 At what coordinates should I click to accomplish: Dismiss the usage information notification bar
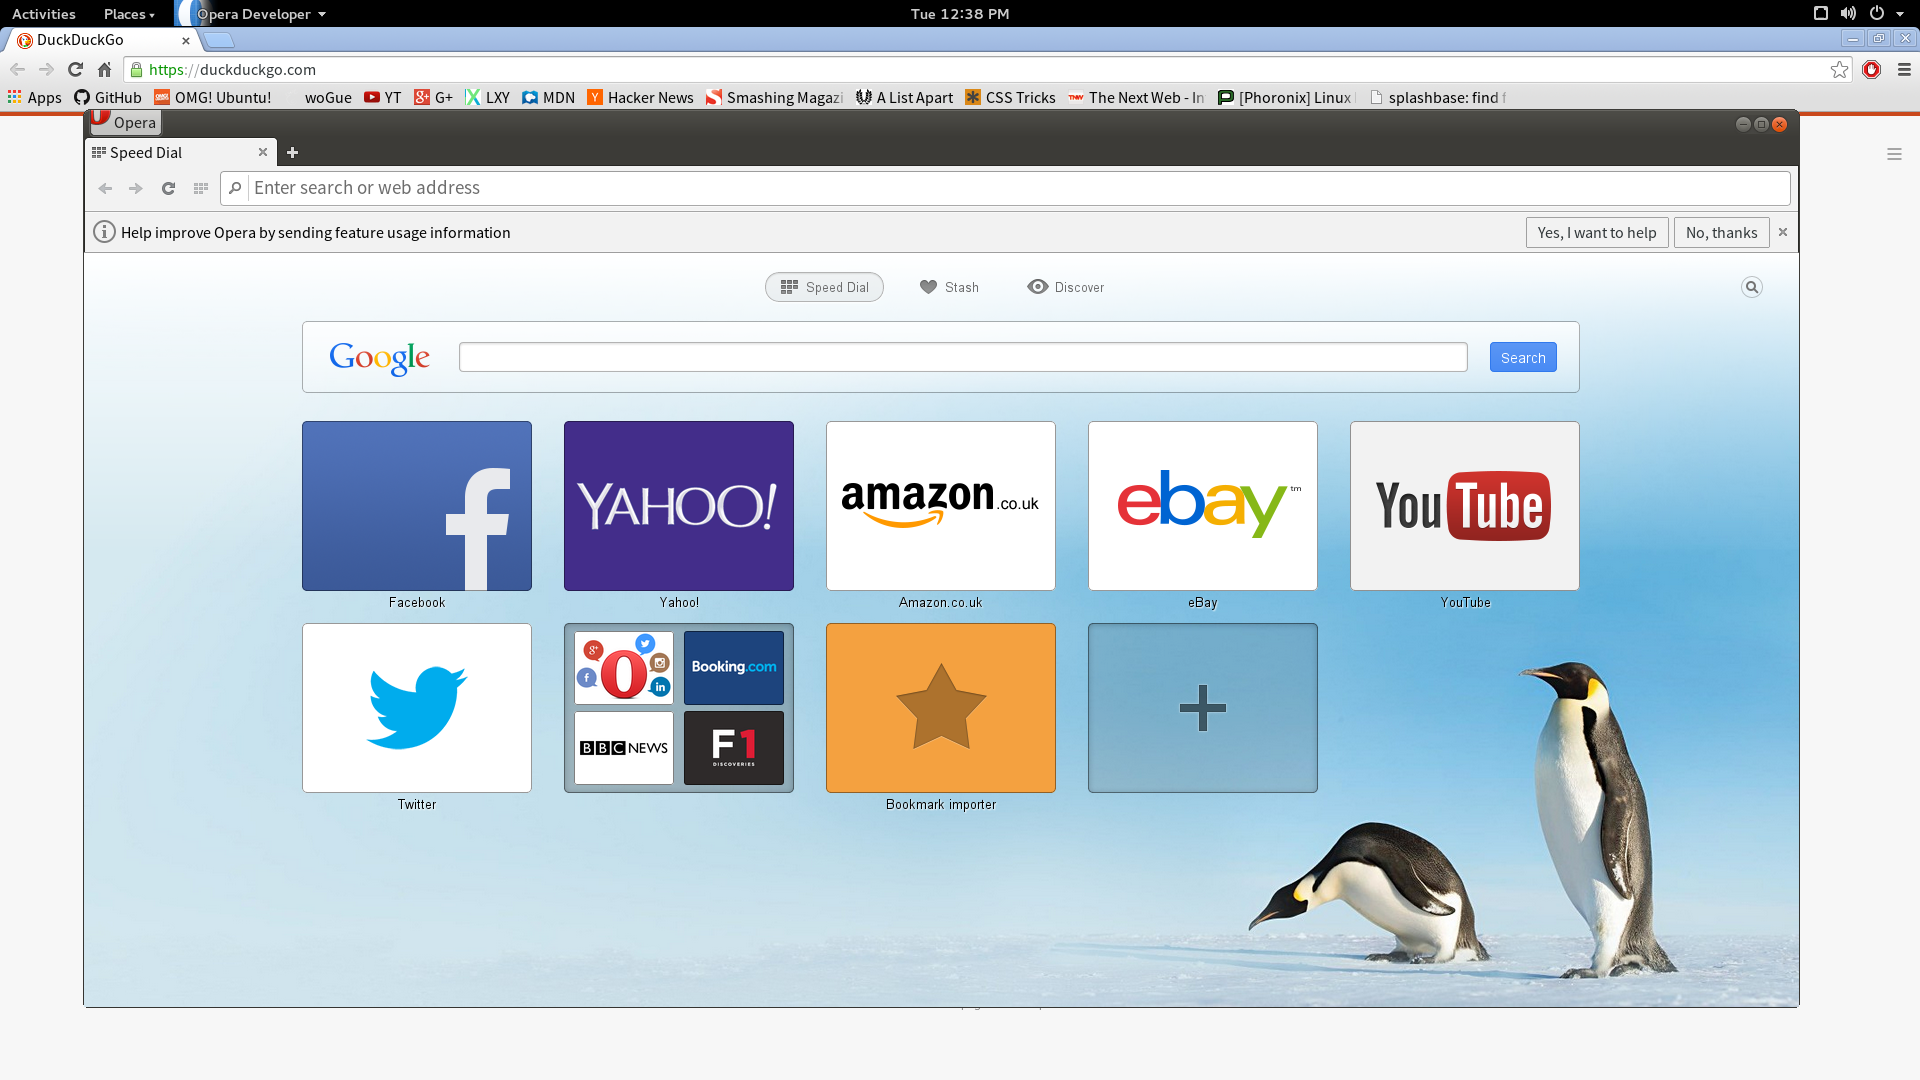tap(1783, 232)
